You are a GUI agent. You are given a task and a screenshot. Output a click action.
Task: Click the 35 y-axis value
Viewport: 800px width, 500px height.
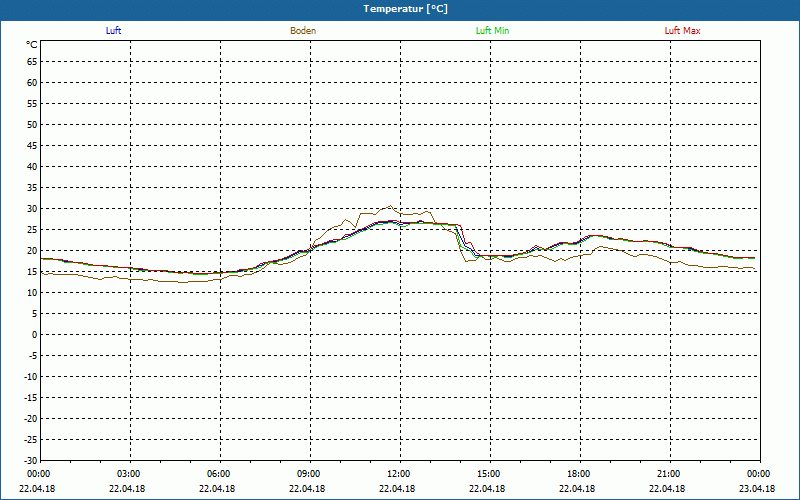tap(32, 188)
